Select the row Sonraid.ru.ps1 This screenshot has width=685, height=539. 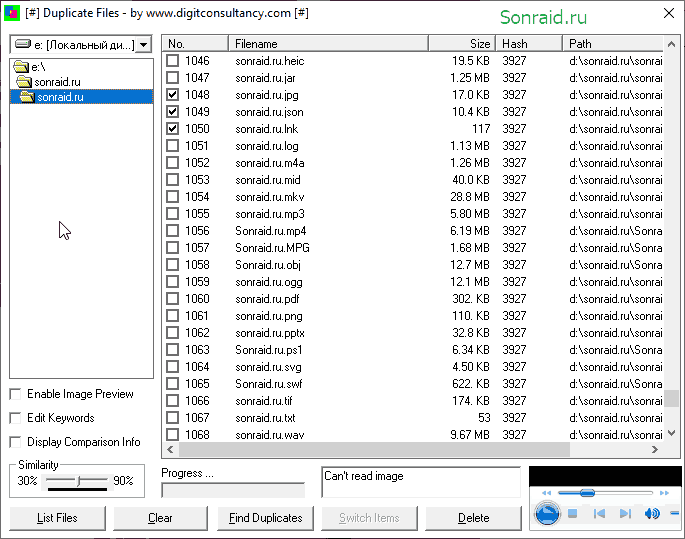(413, 350)
